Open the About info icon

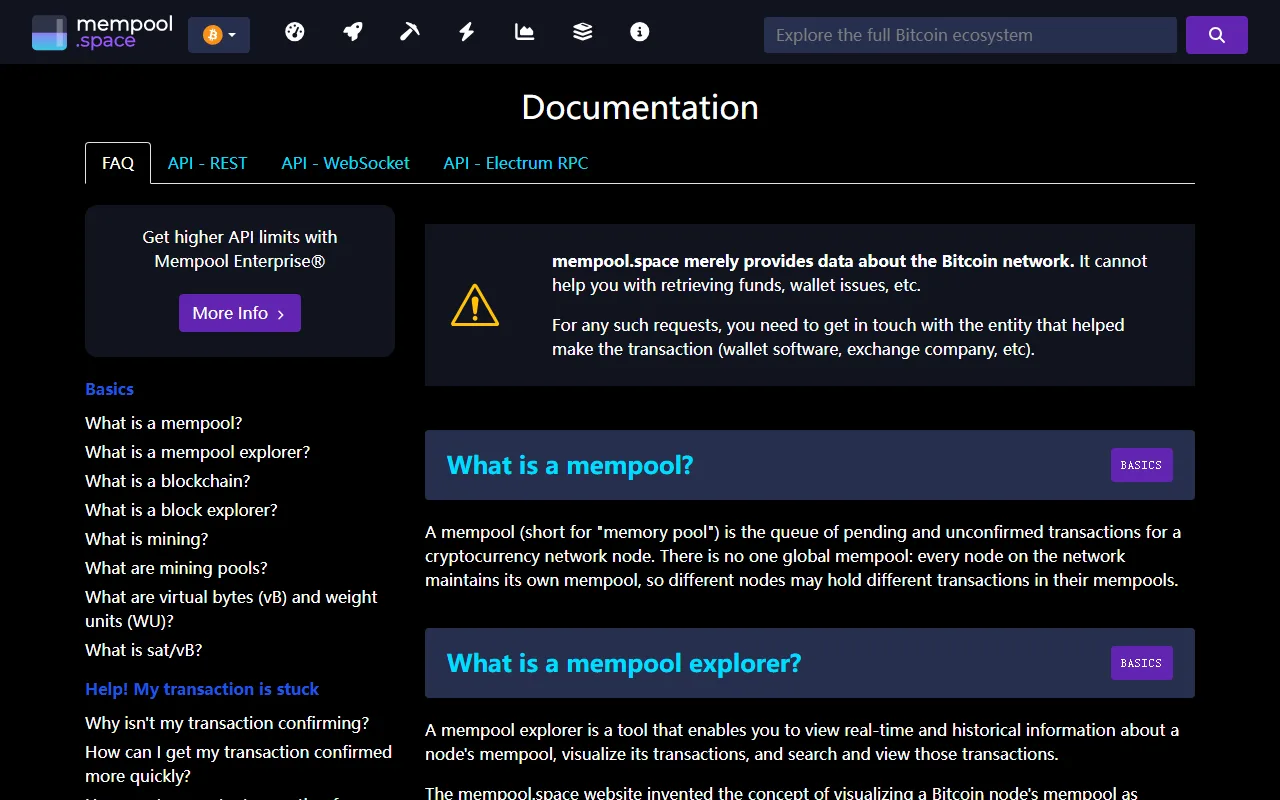click(640, 32)
